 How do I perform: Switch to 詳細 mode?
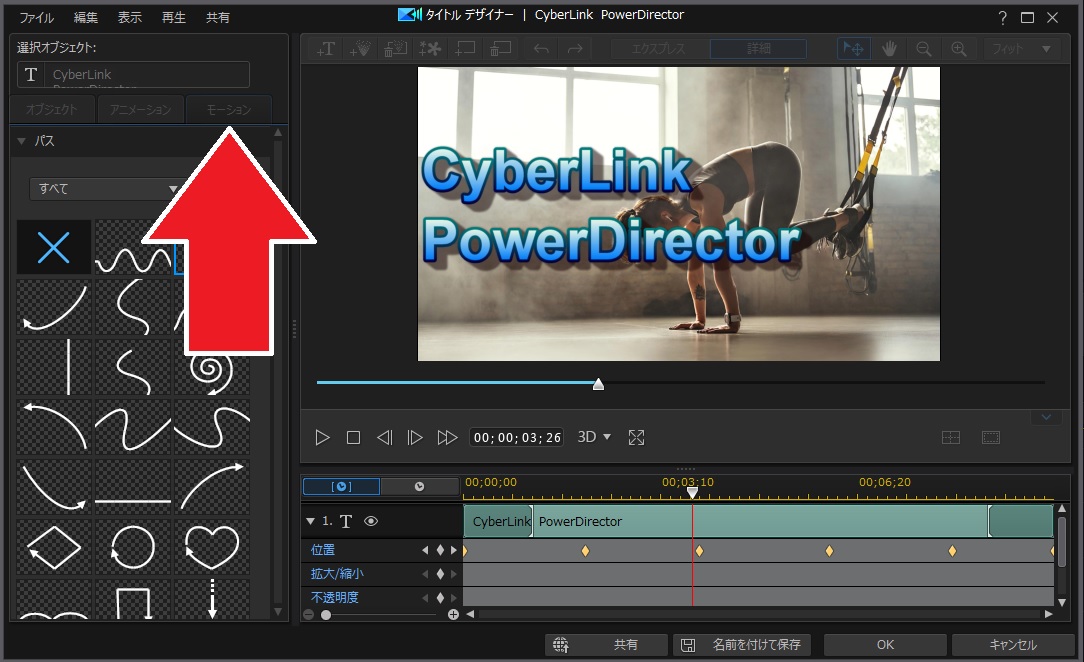pyautogui.click(x=758, y=49)
